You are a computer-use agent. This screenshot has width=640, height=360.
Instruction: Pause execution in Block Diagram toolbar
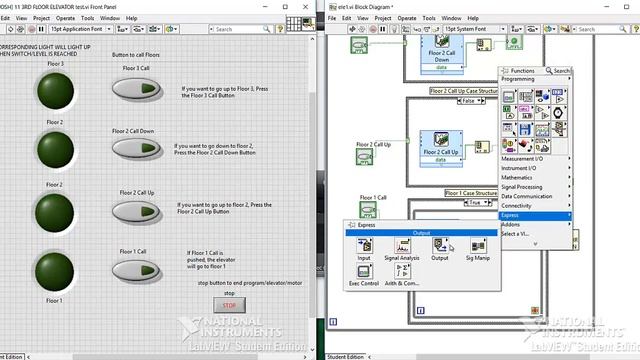(x=382, y=29)
